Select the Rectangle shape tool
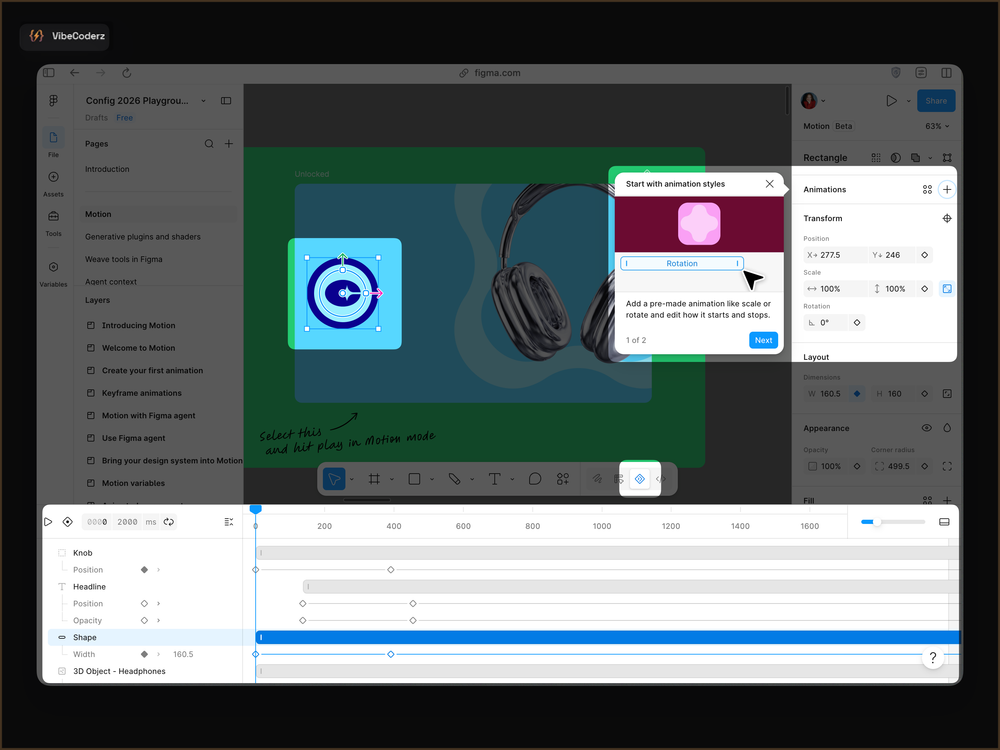1000x750 pixels. point(414,479)
